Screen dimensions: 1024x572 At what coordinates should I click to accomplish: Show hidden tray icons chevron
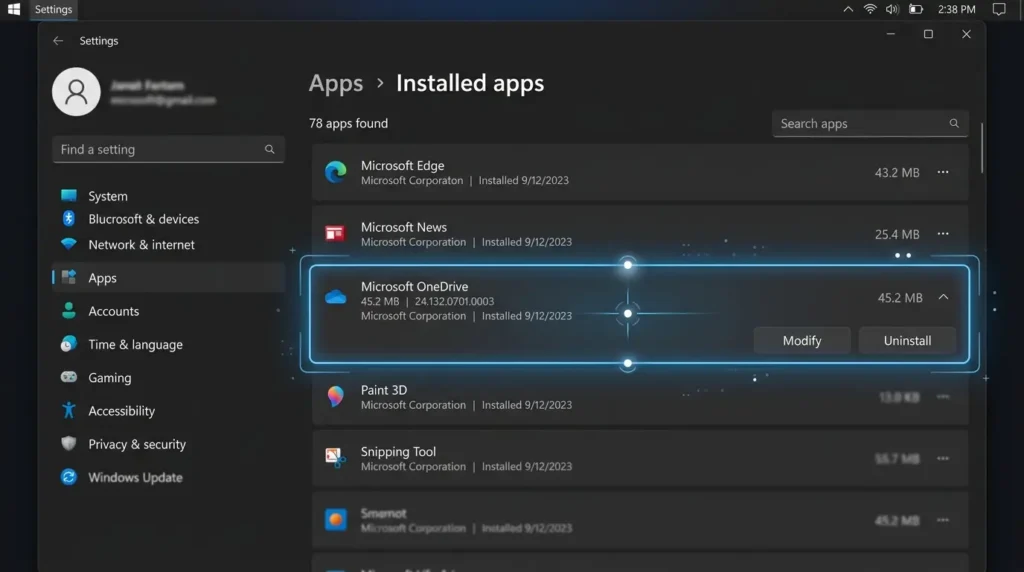point(848,9)
